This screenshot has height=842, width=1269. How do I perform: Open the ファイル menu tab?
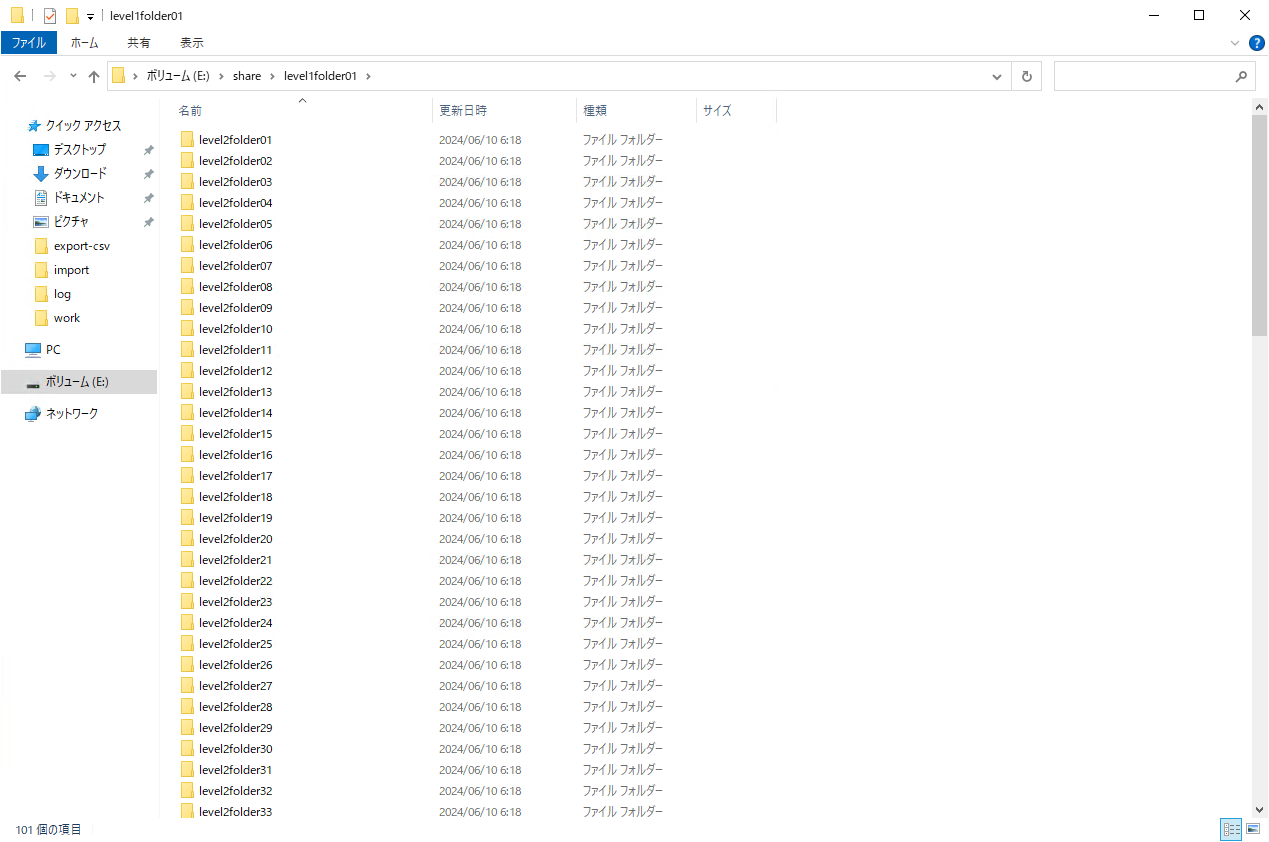tap(28, 43)
